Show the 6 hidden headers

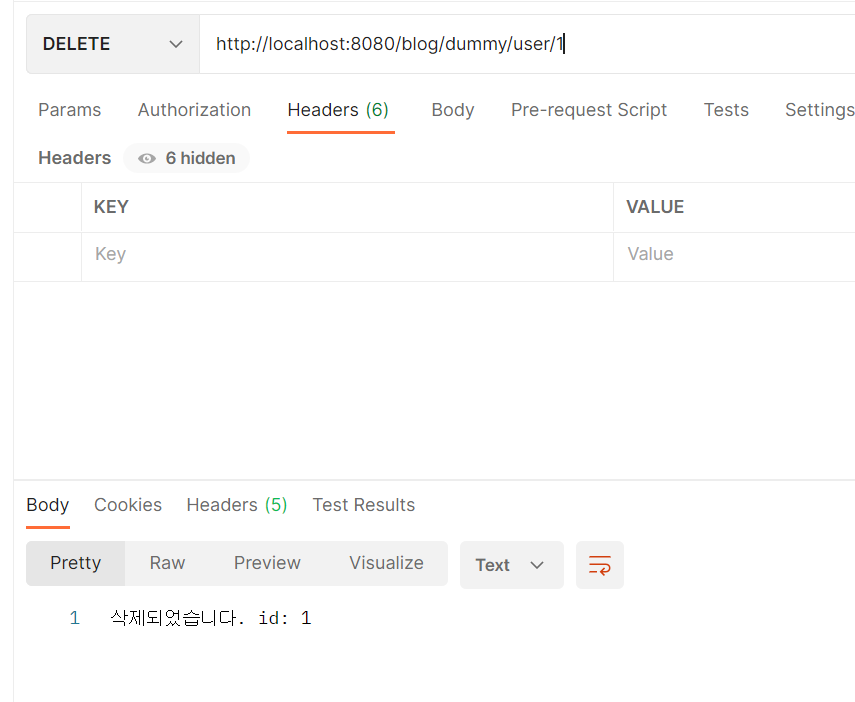pos(186,158)
